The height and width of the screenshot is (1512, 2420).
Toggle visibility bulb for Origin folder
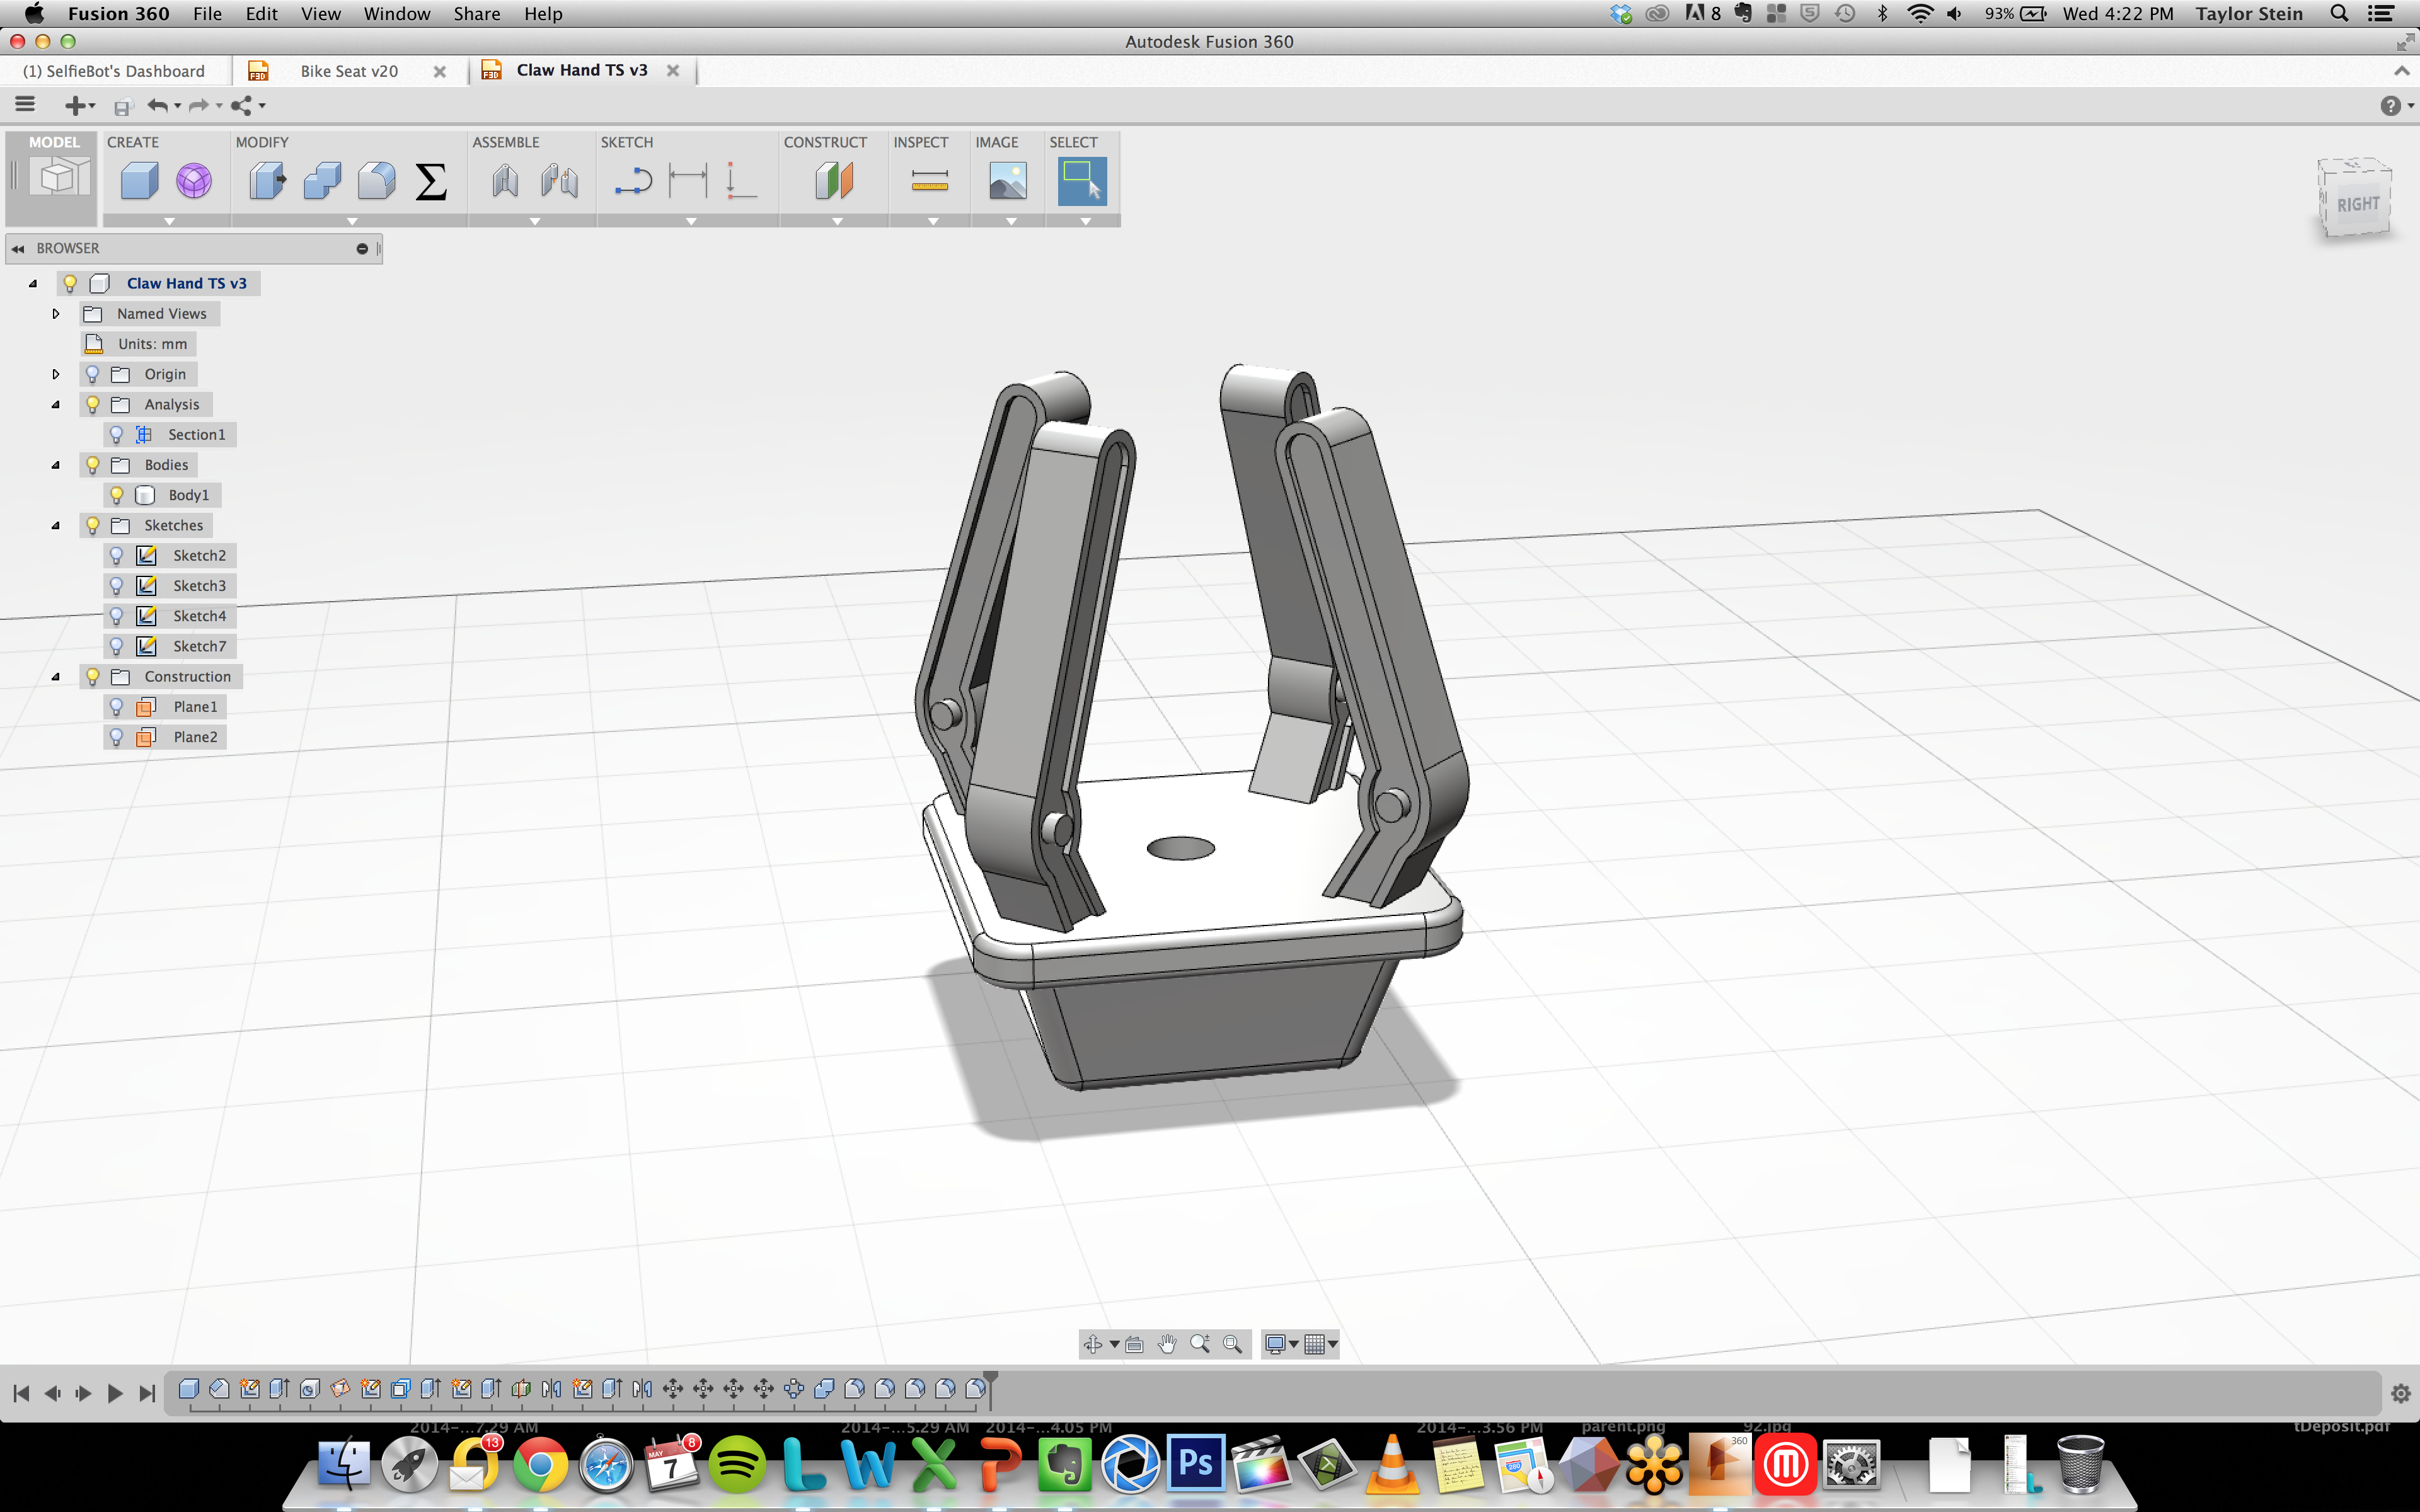(x=92, y=374)
